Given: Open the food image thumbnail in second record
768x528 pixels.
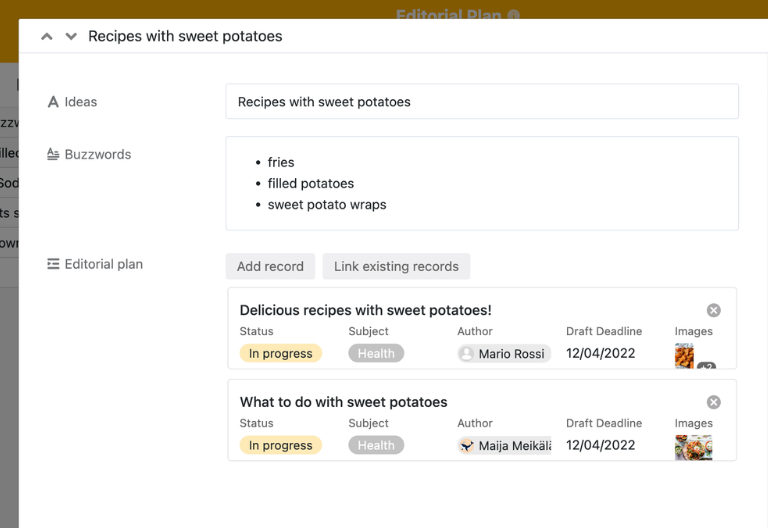Looking at the screenshot, I should [x=693, y=446].
